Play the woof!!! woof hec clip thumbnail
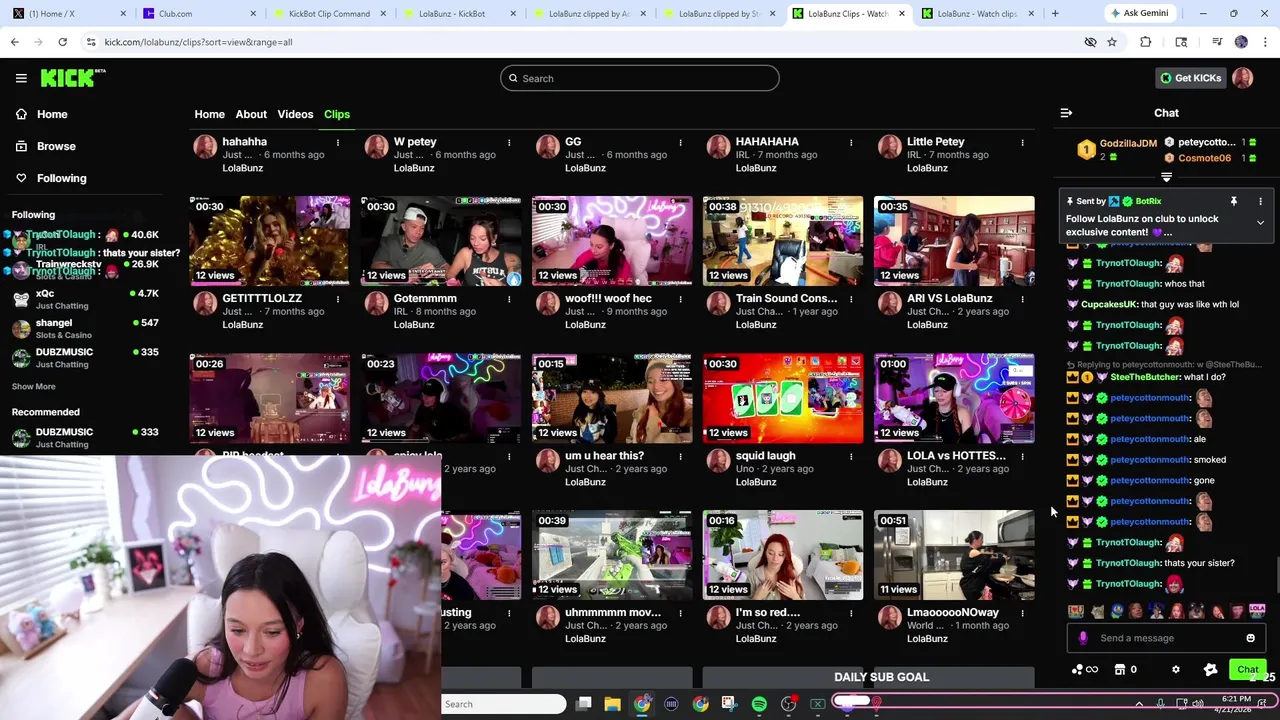Viewport: 1280px width, 720px height. (612, 241)
